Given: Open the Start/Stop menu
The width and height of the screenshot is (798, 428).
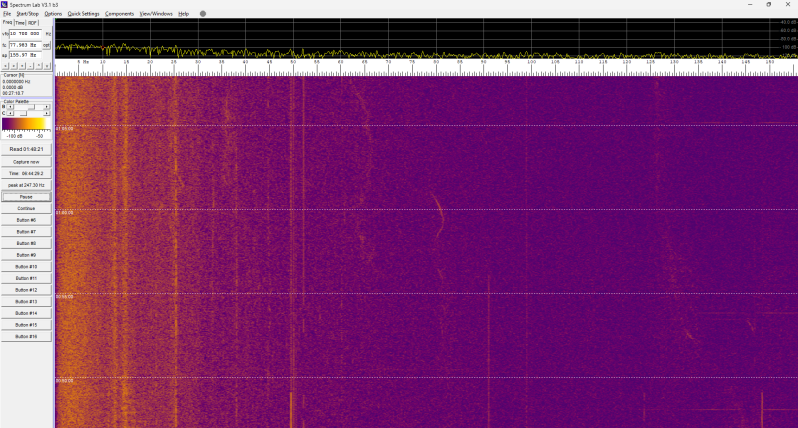Looking at the screenshot, I should click(27, 14).
